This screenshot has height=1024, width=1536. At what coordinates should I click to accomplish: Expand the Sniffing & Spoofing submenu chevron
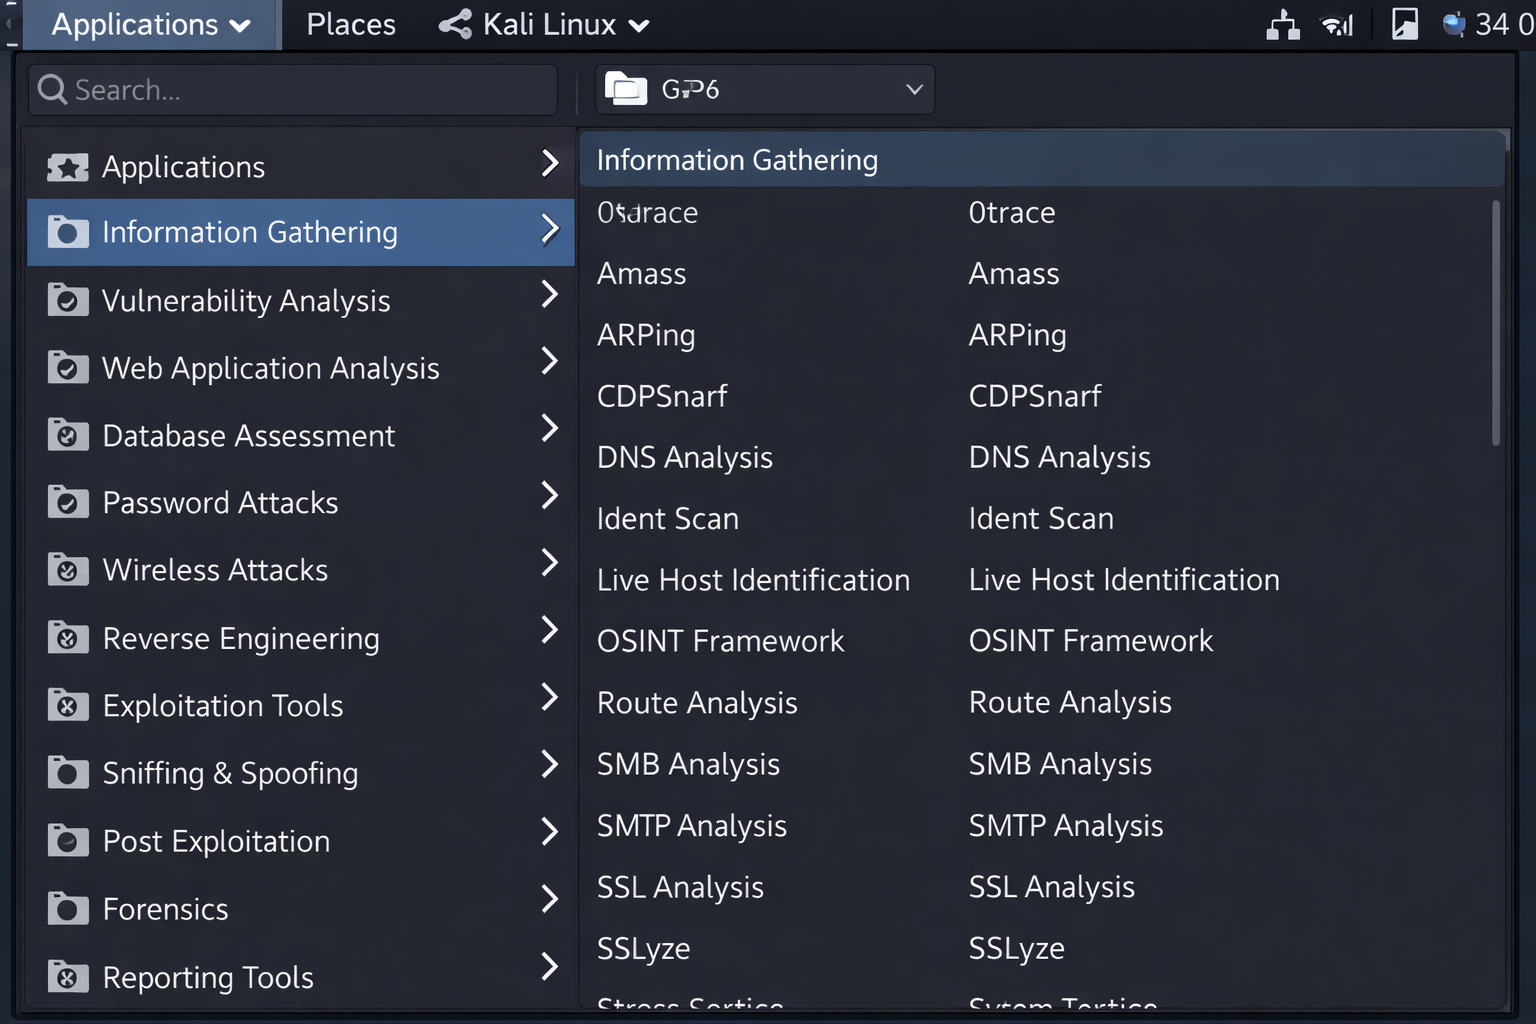coord(550,764)
